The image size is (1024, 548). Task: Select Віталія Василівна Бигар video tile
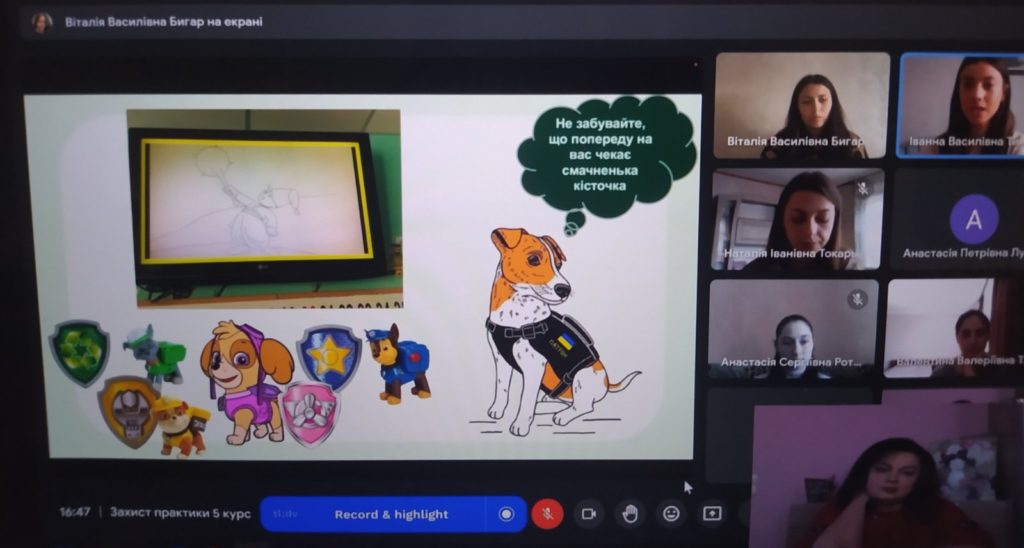(x=801, y=106)
